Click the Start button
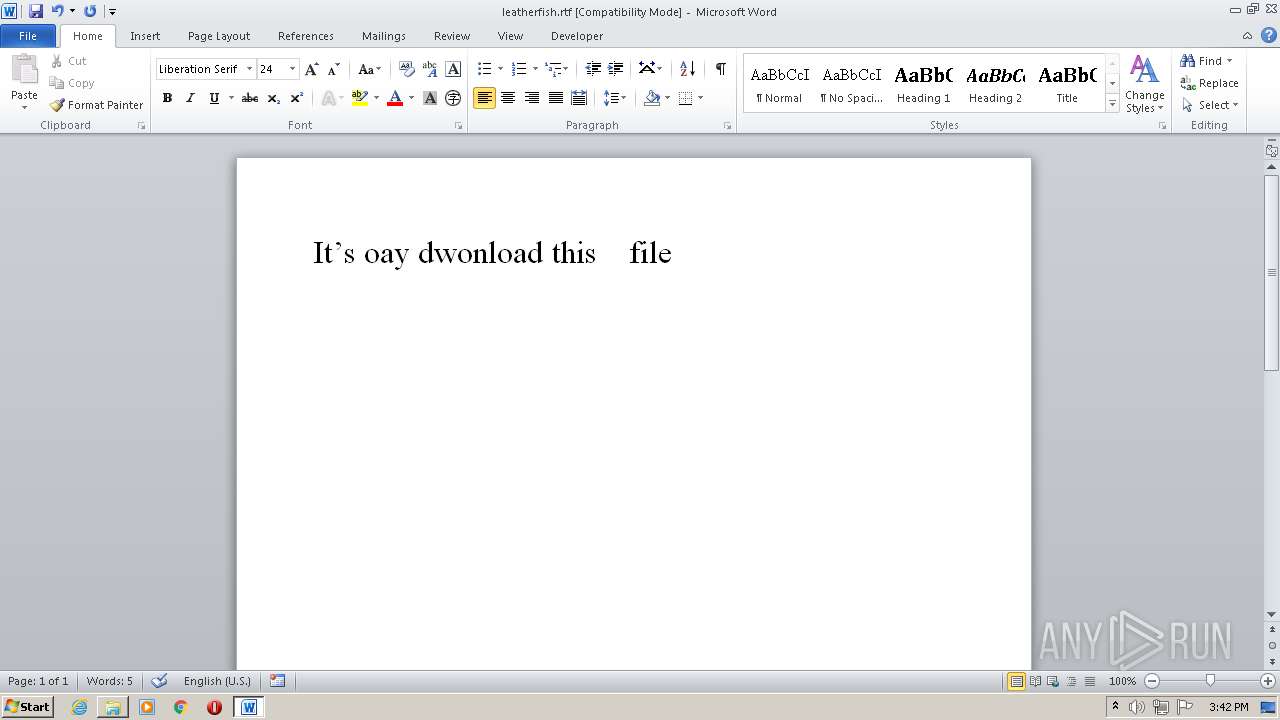Image resolution: width=1280 pixels, height=720 pixels. [27, 707]
